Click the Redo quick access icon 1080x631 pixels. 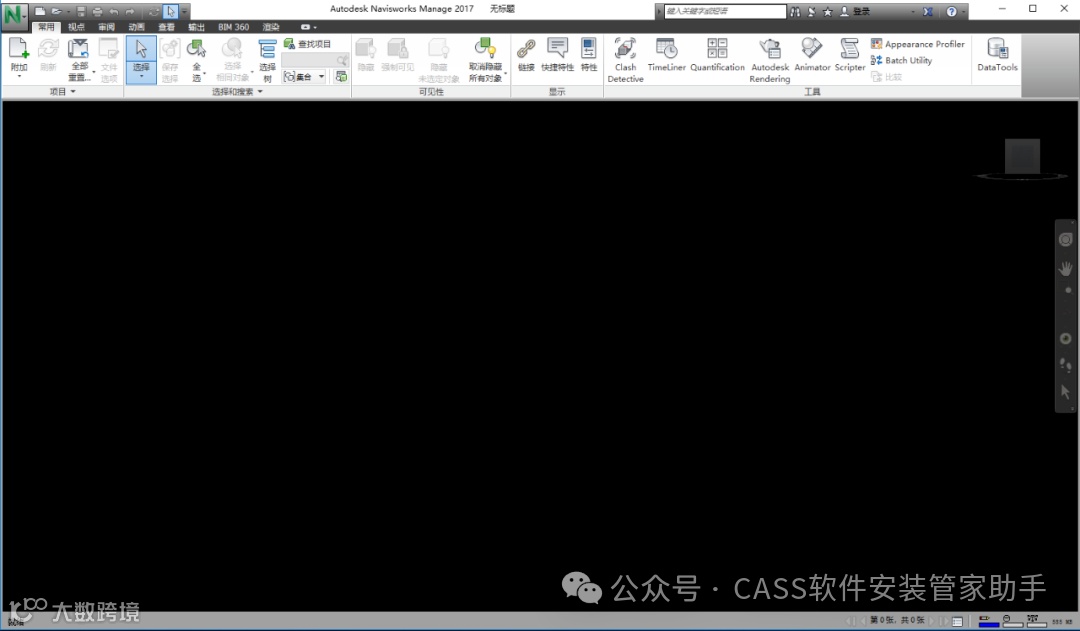click(x=129, y=12)
